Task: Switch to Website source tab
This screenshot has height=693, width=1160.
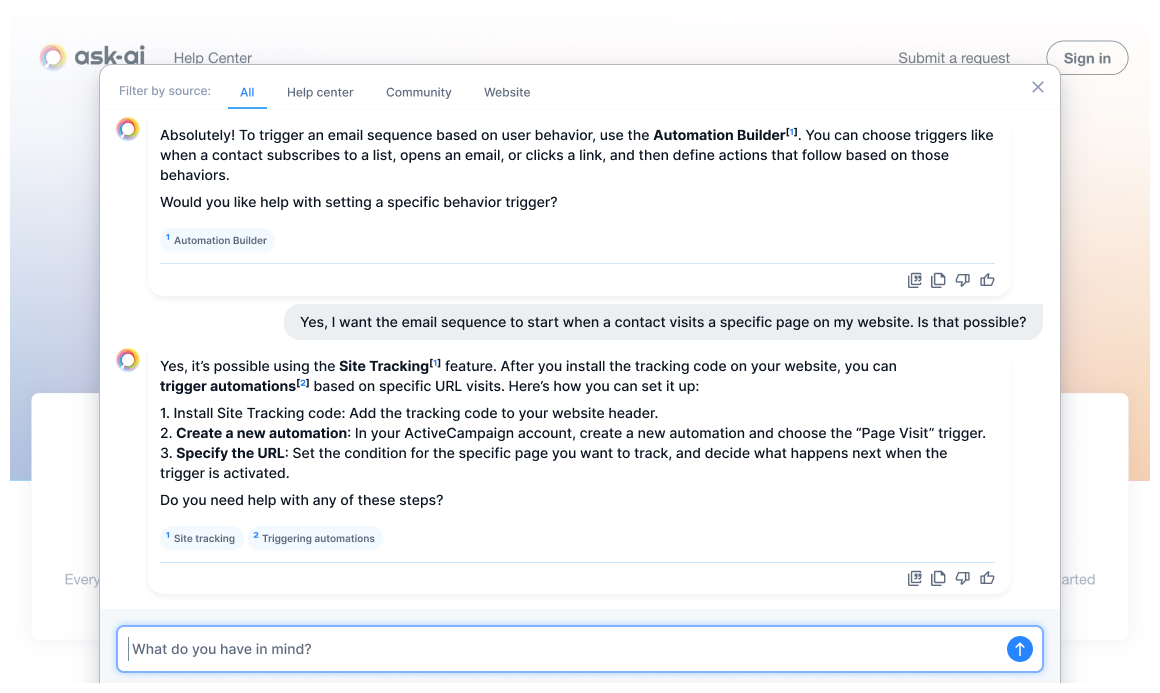Action: click(x=507, y=92)
